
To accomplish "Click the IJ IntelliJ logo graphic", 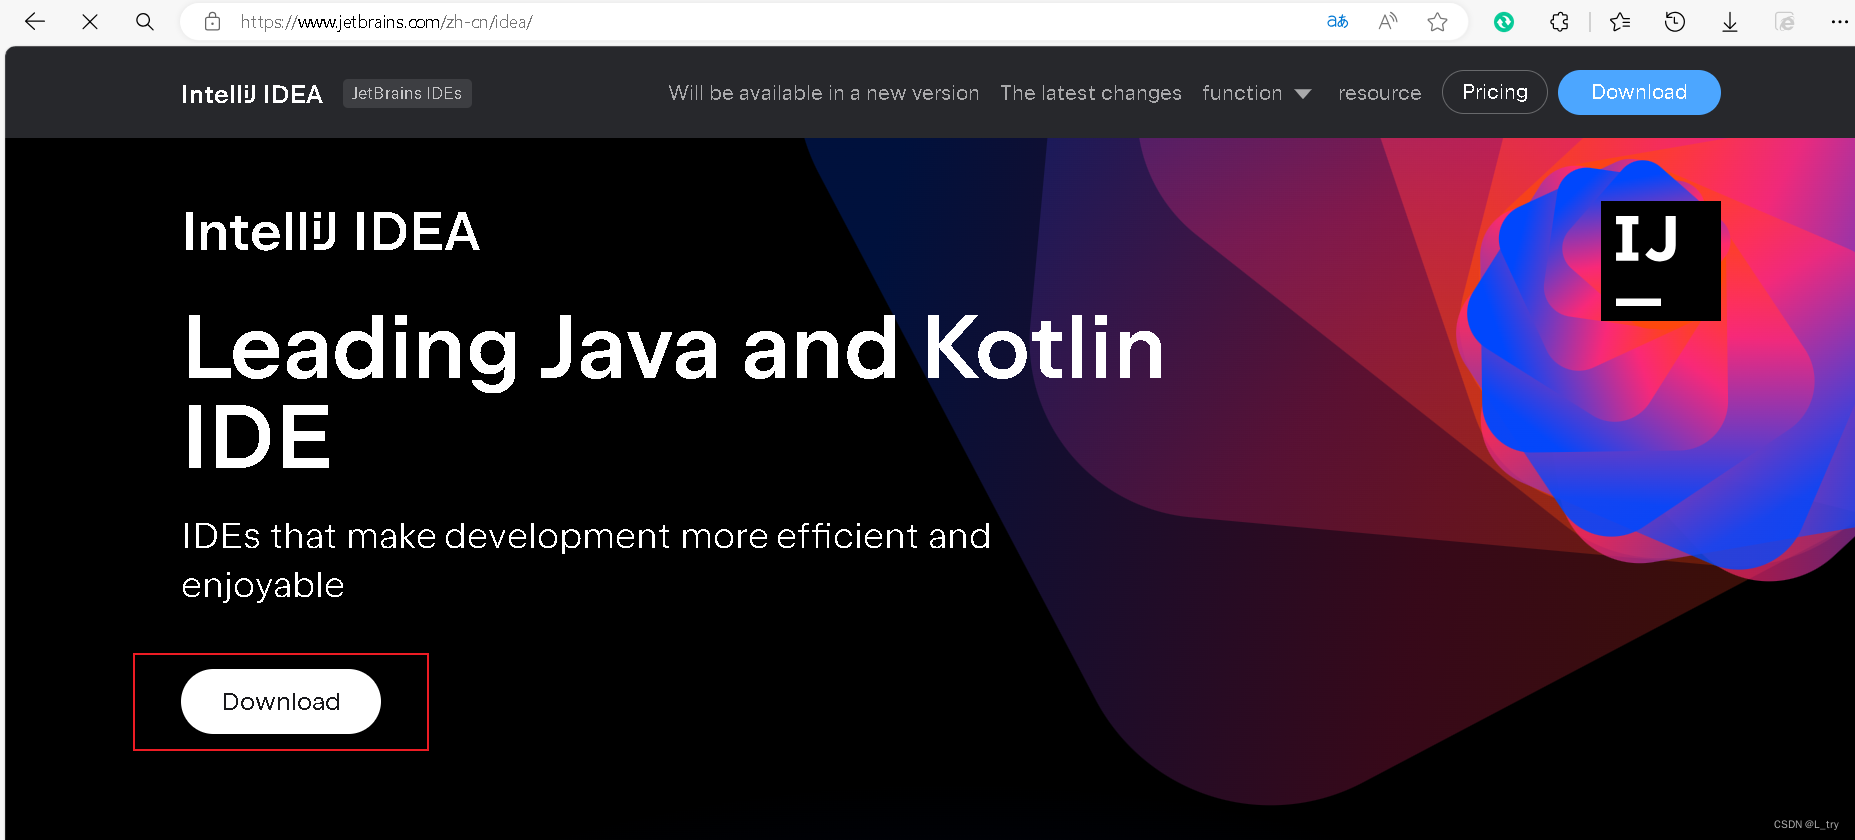I will pos(1660,261).
